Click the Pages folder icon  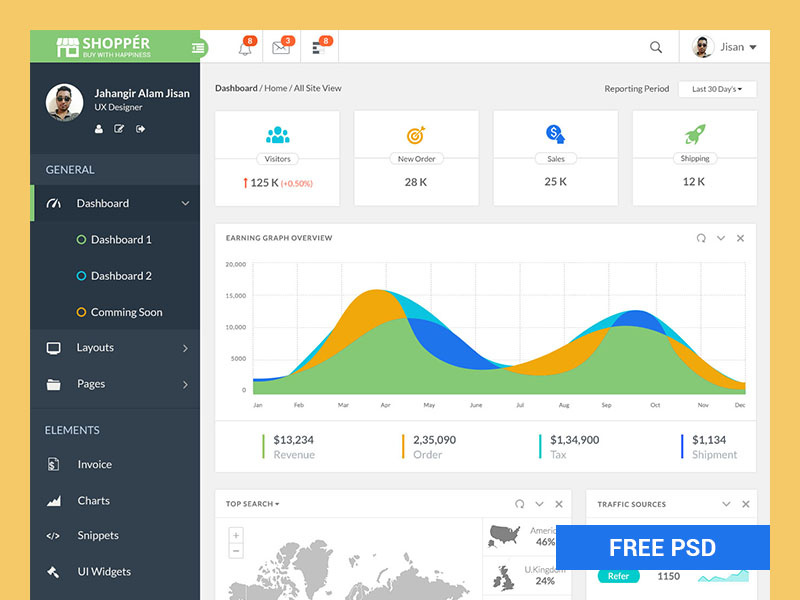coord(54,384)
